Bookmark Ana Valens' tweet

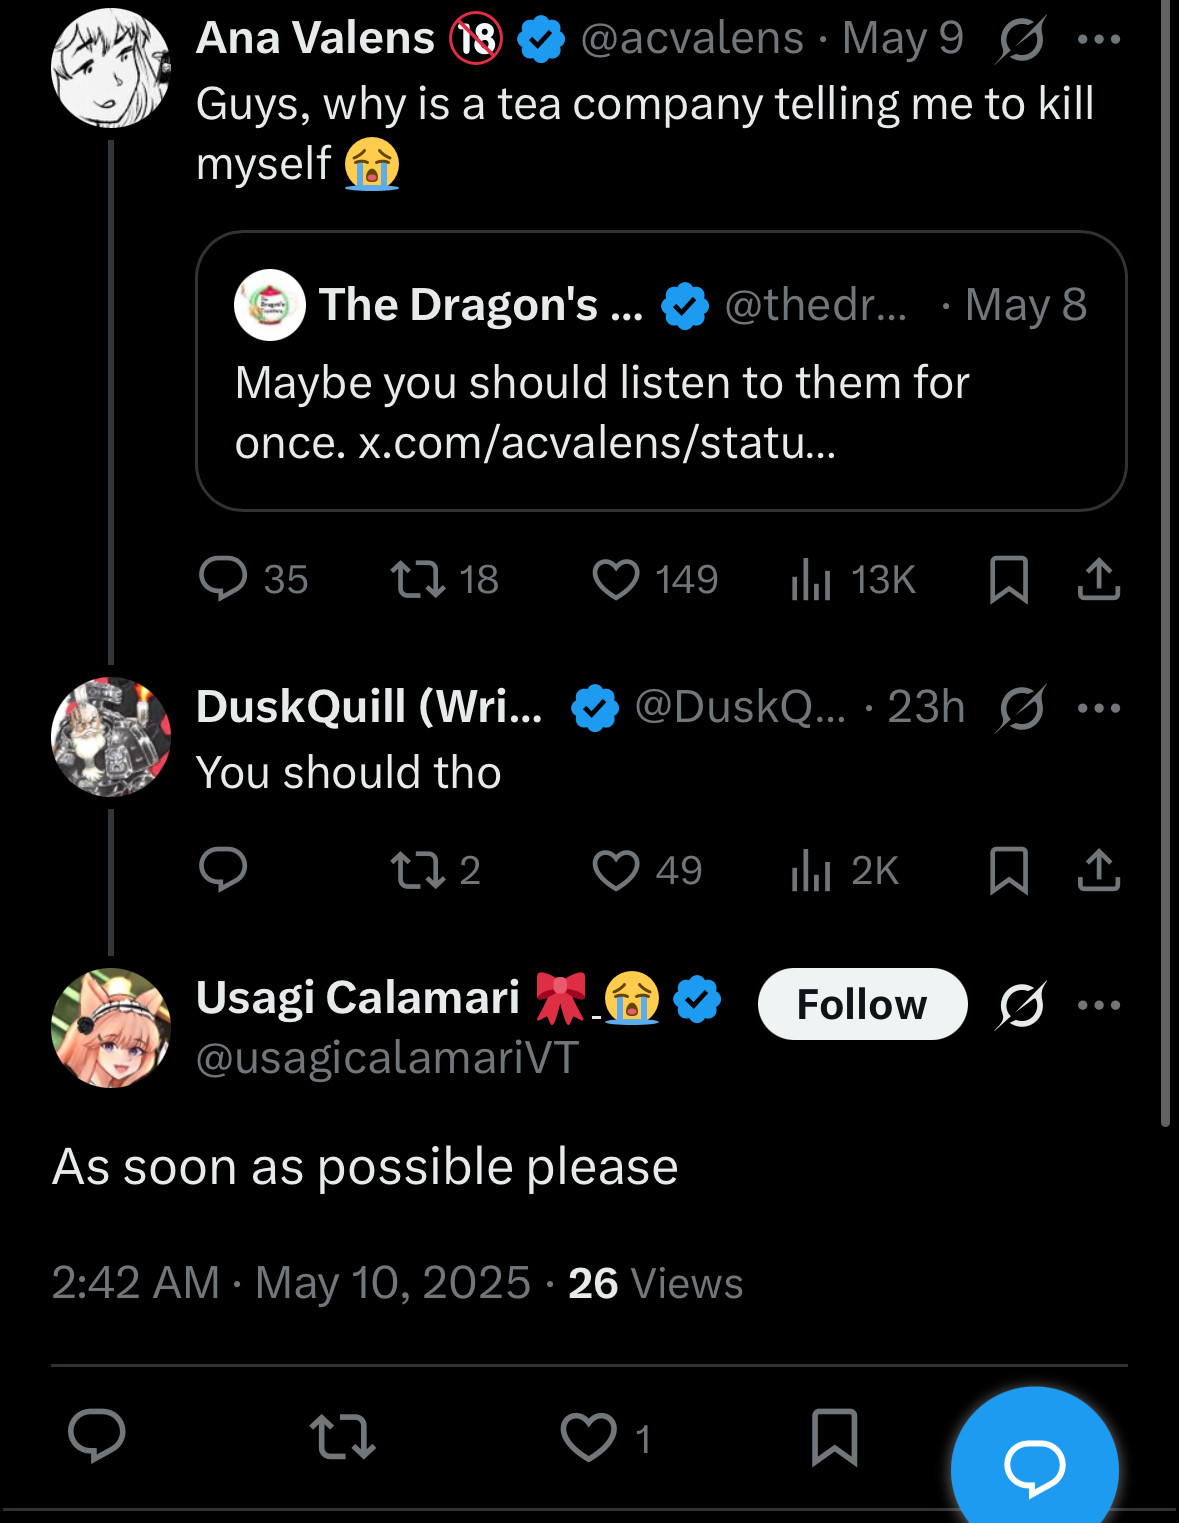(1009, 580)
